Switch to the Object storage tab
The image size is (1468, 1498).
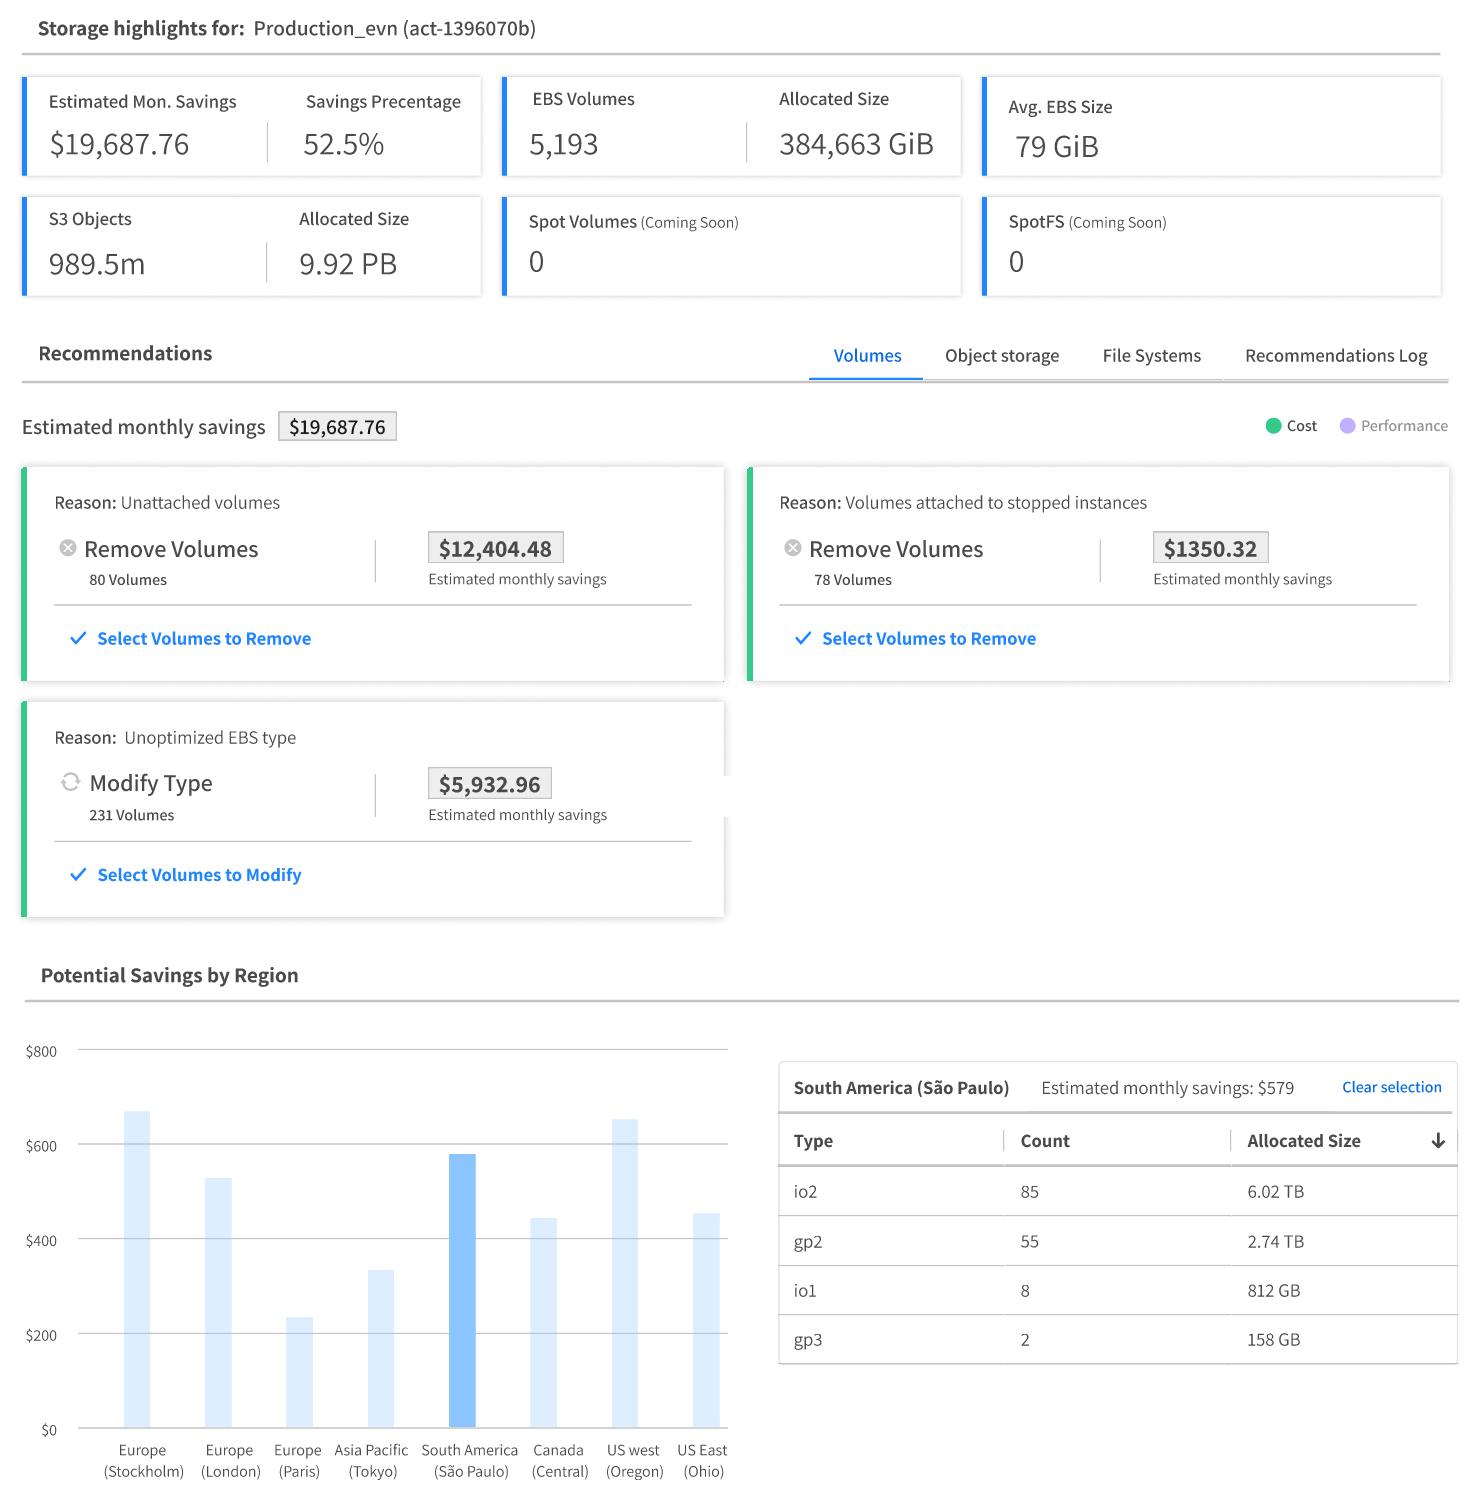(x=1001, y=356)
